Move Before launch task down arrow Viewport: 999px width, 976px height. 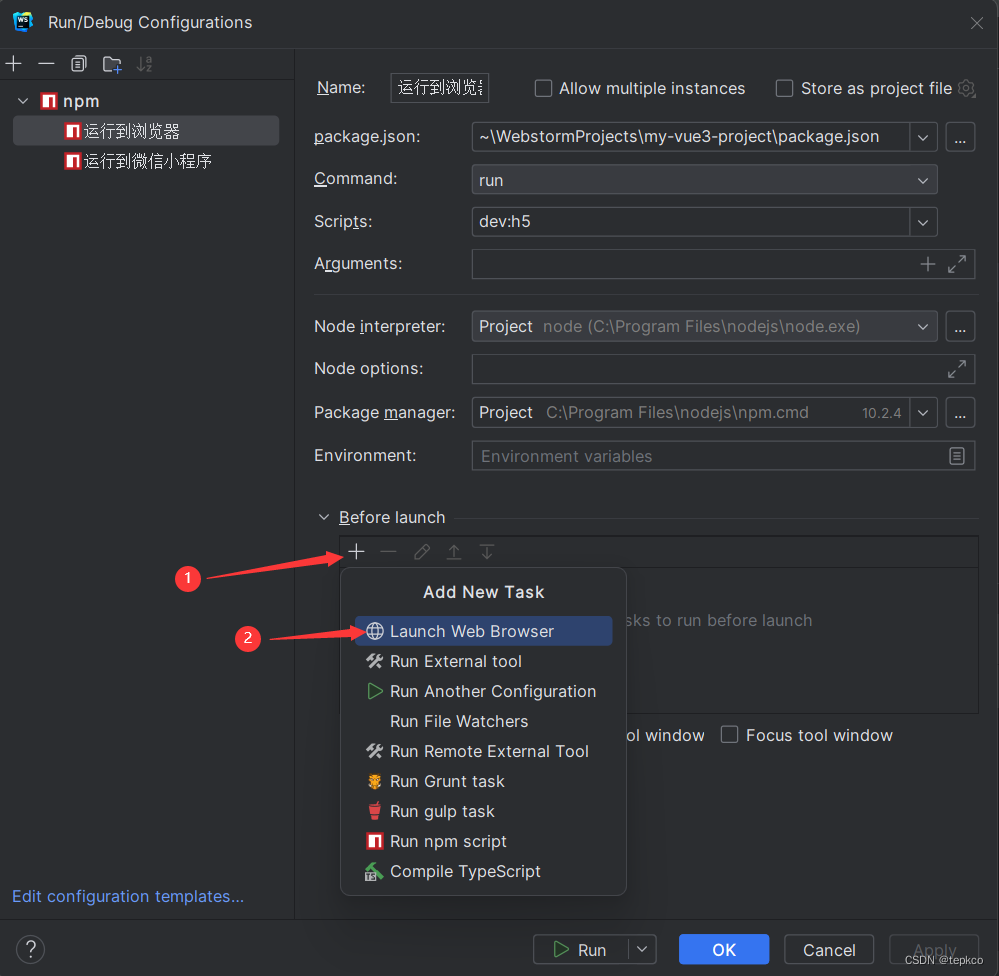487,552
